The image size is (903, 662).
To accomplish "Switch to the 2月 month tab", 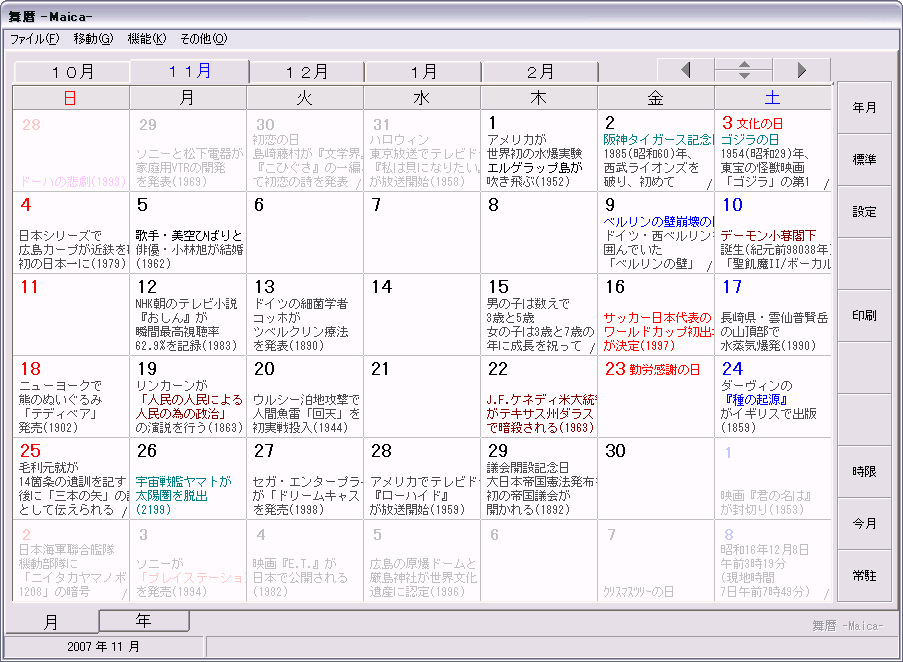I will point(540,72).
